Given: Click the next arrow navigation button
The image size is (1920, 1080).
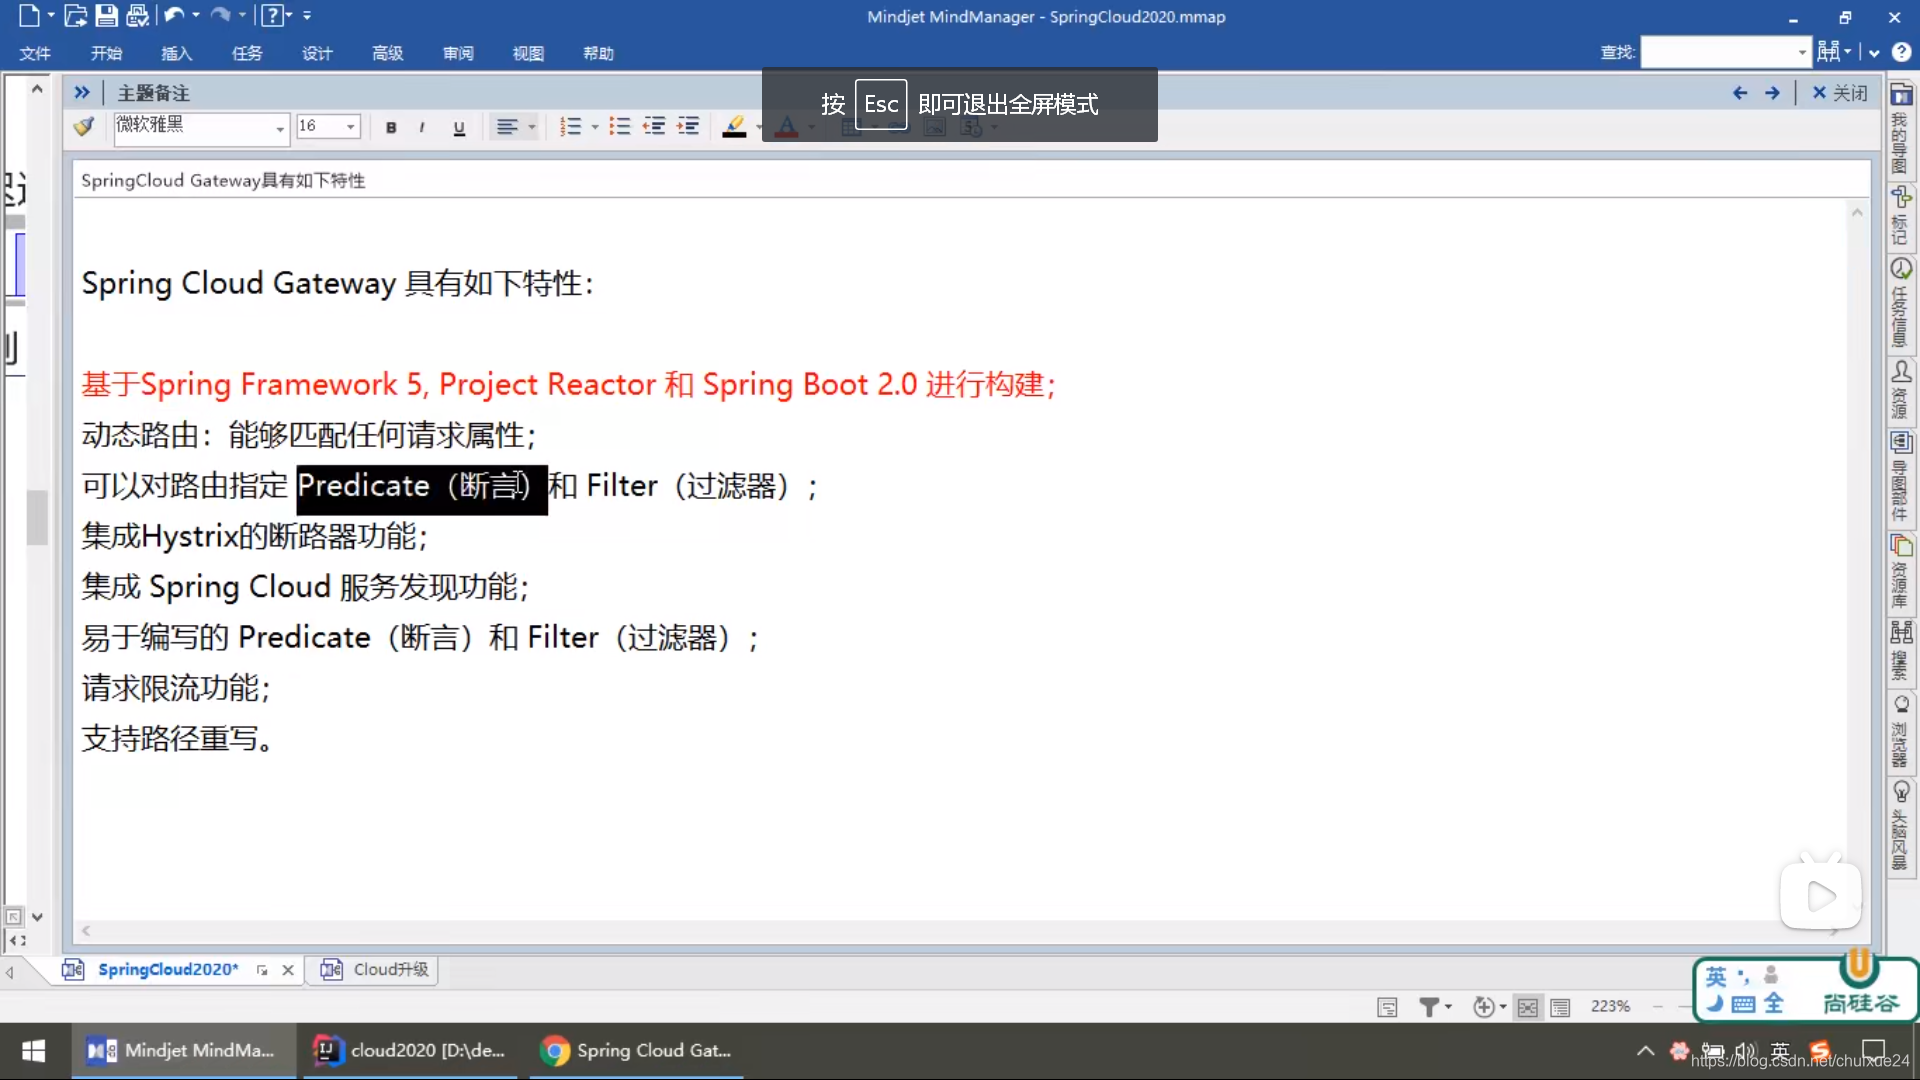Looking at the screenshot, I should point(1772,92).
